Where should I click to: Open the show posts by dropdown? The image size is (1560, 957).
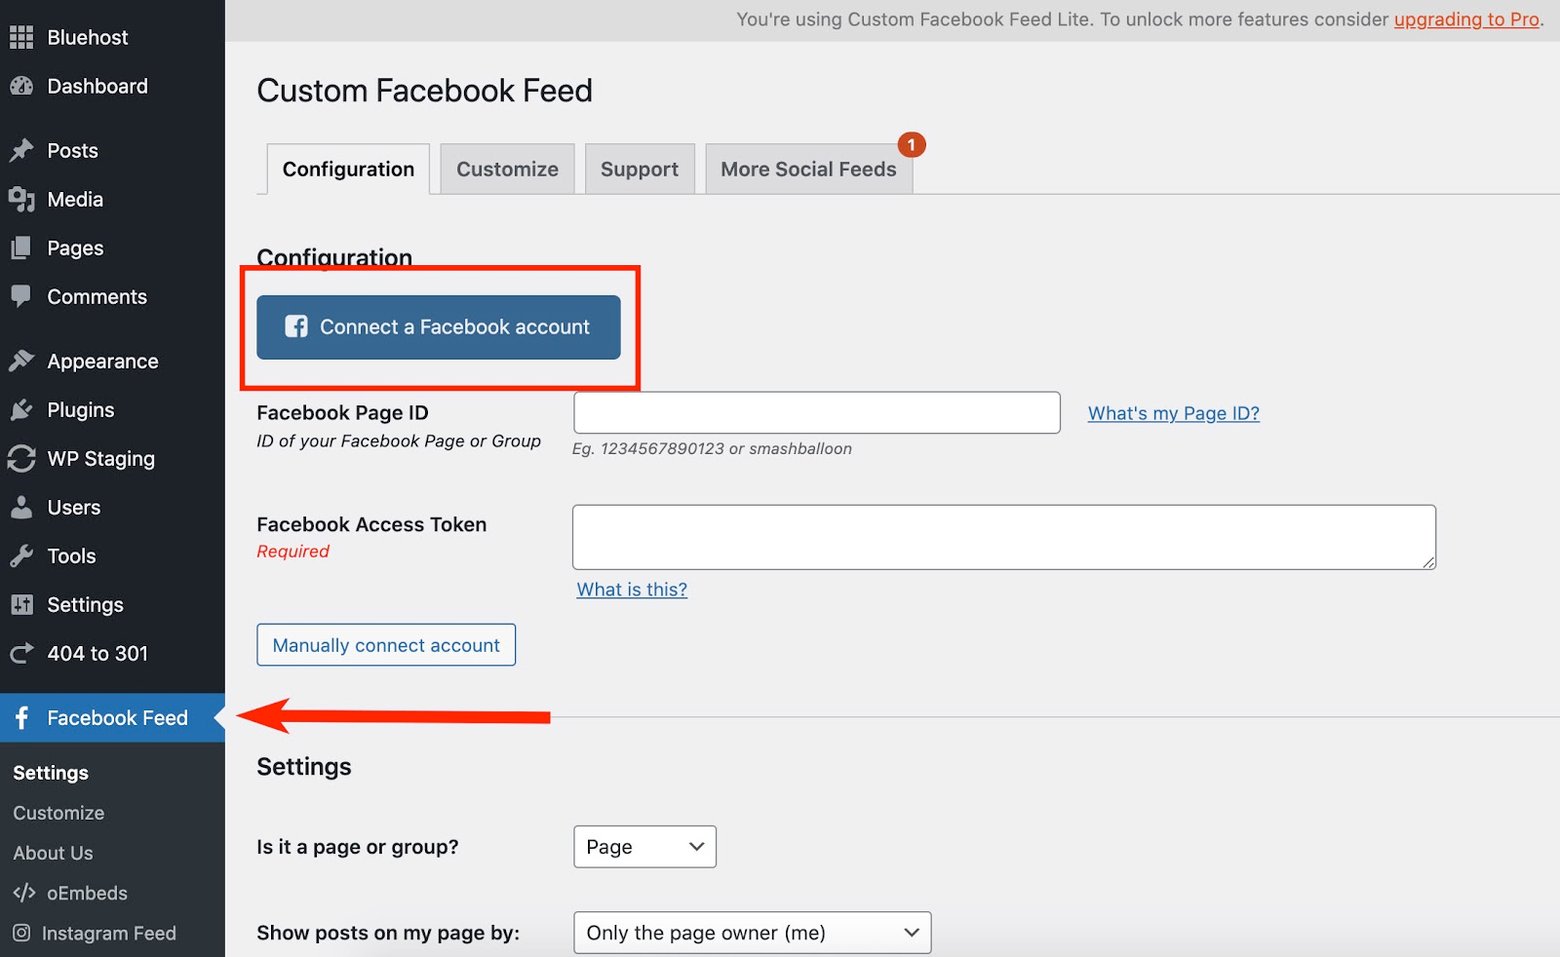752,932
